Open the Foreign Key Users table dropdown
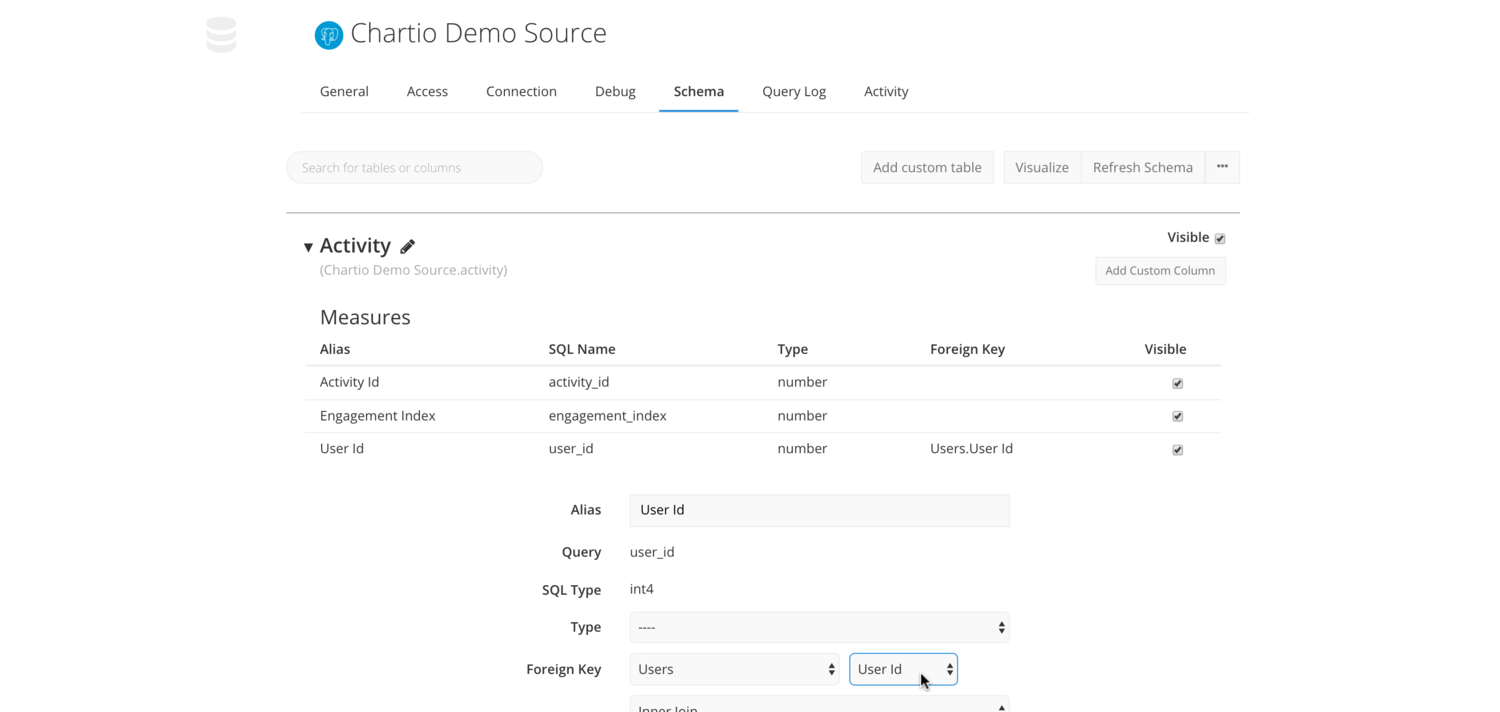The width and height of the screenshot is (1500, 712). point(734,669)
